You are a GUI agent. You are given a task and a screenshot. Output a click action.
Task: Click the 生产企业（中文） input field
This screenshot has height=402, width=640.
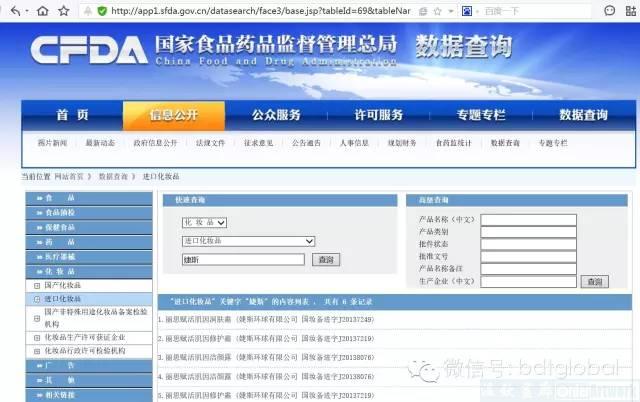coord(528,281)
